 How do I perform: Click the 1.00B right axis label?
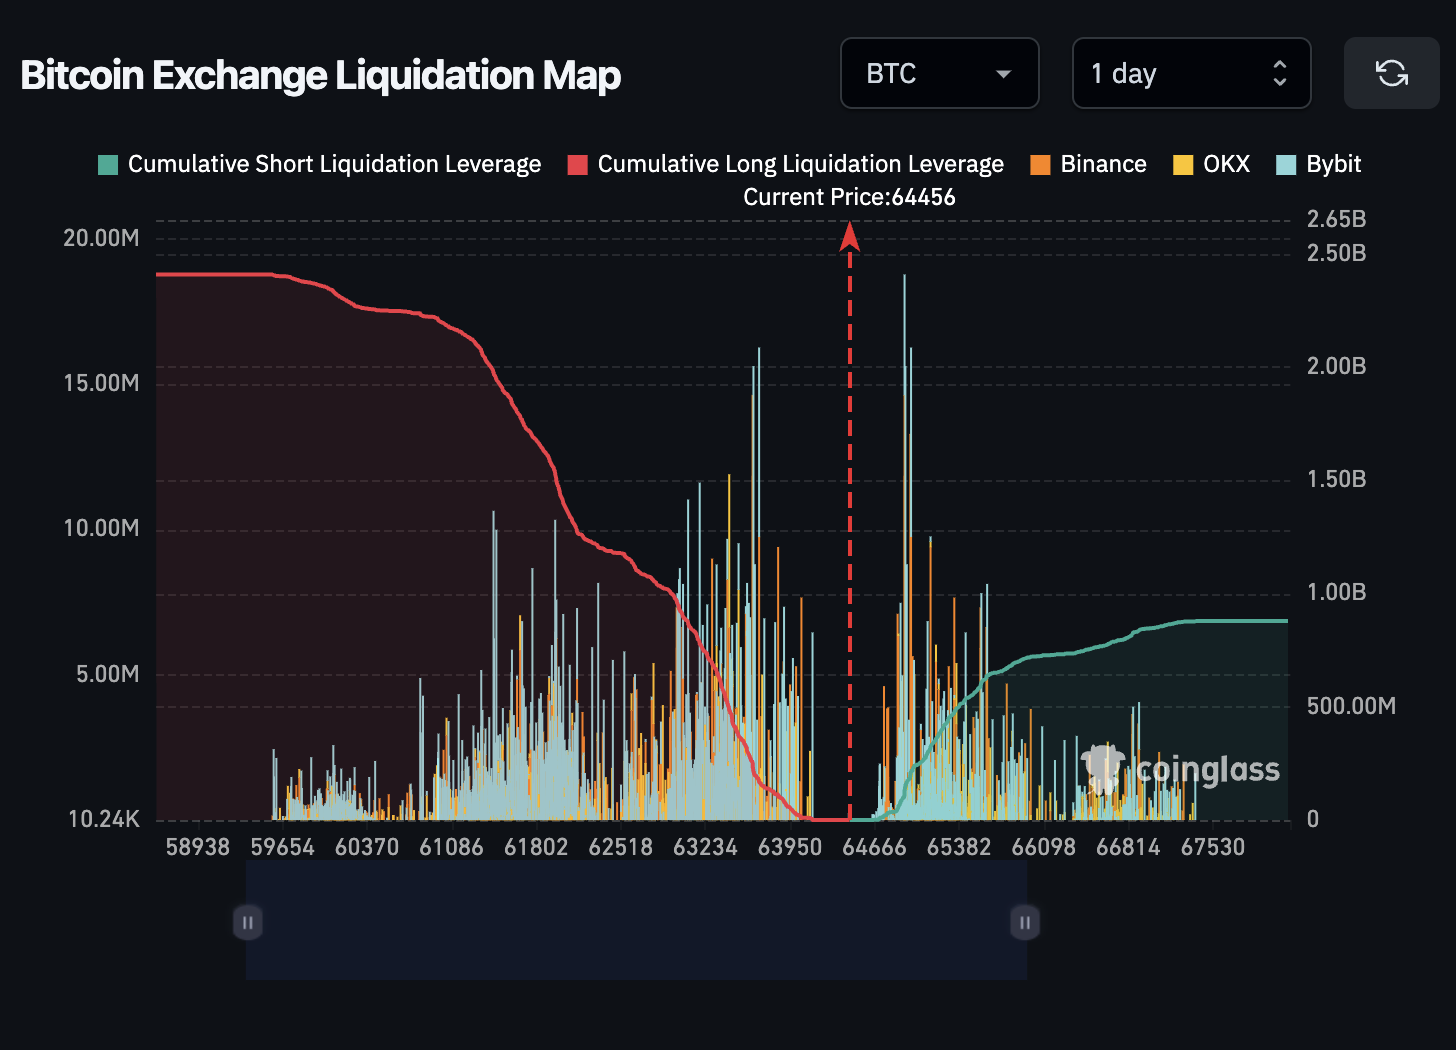pyautogui.click(x=1336, y=592)
